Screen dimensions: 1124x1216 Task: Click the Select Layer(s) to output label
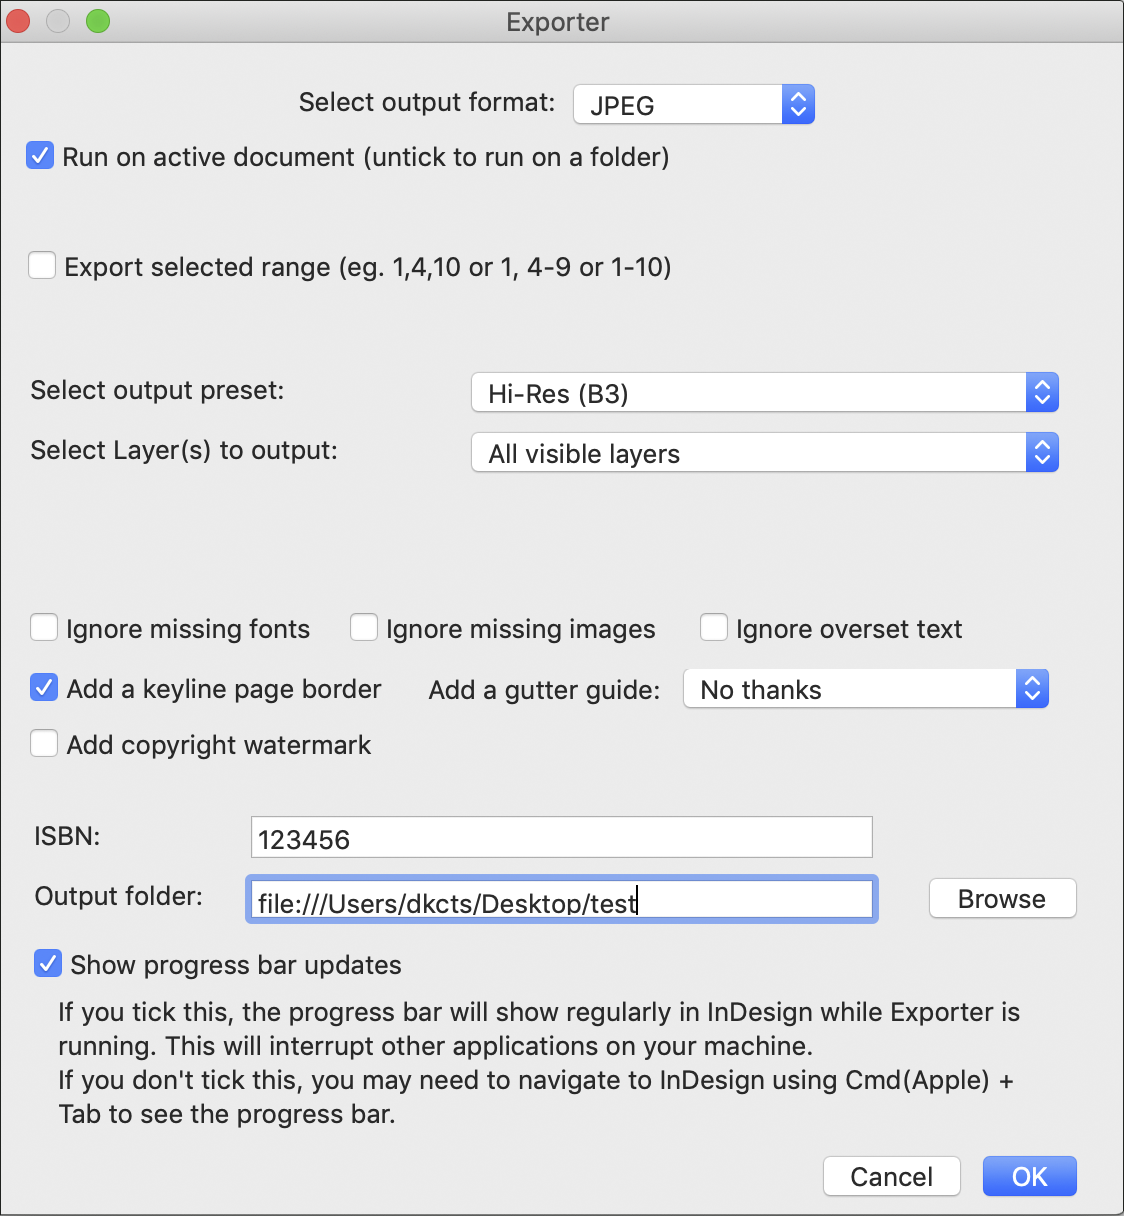[x=184, y=450]
